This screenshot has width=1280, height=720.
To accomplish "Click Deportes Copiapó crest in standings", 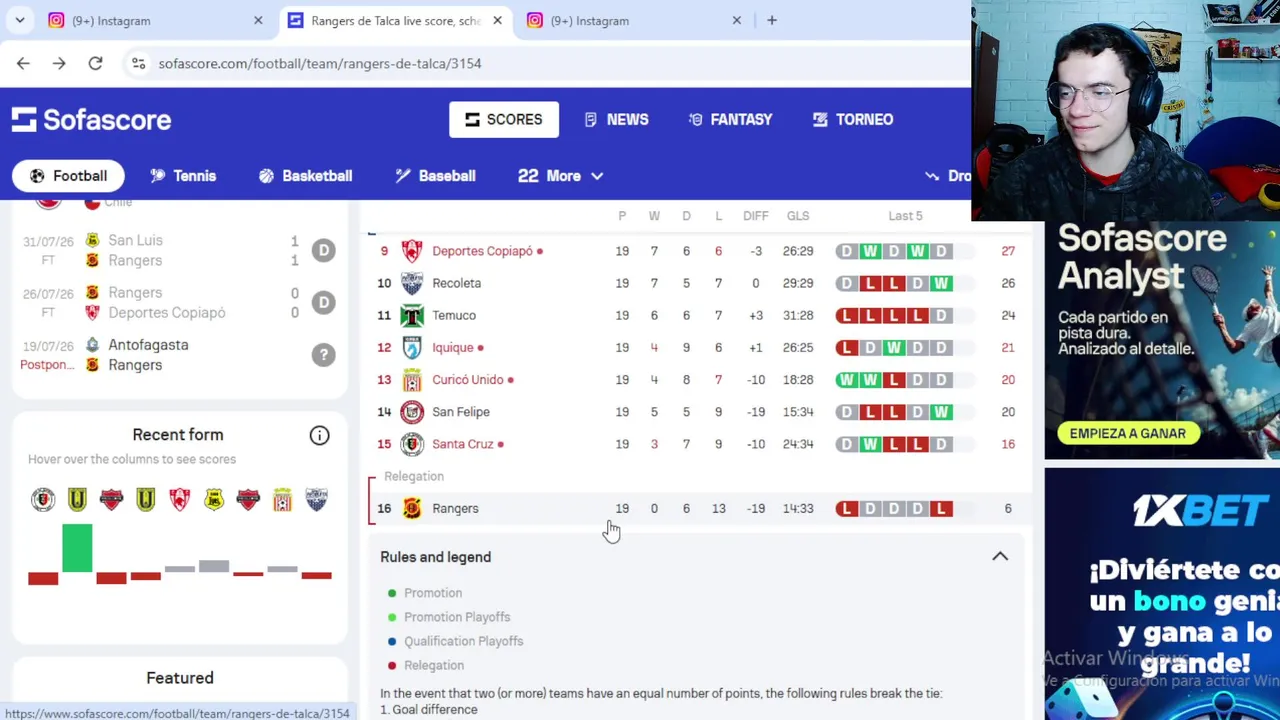I will pyautogui.click(x=412, y=251).
